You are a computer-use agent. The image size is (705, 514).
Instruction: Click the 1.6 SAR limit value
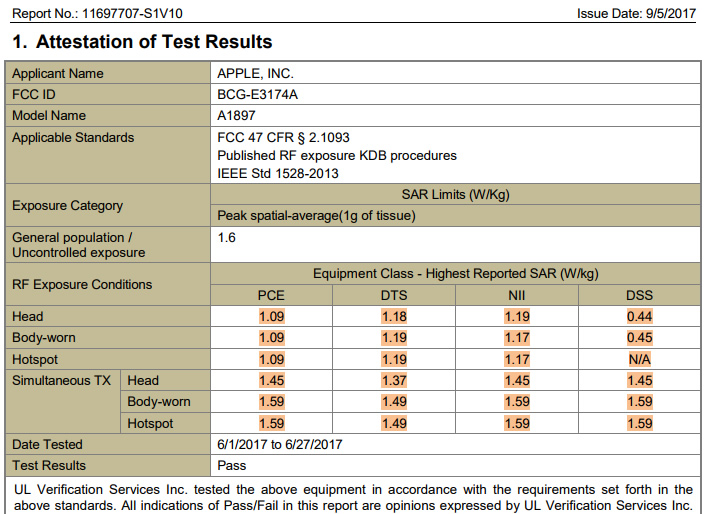[x=227, y=238]
